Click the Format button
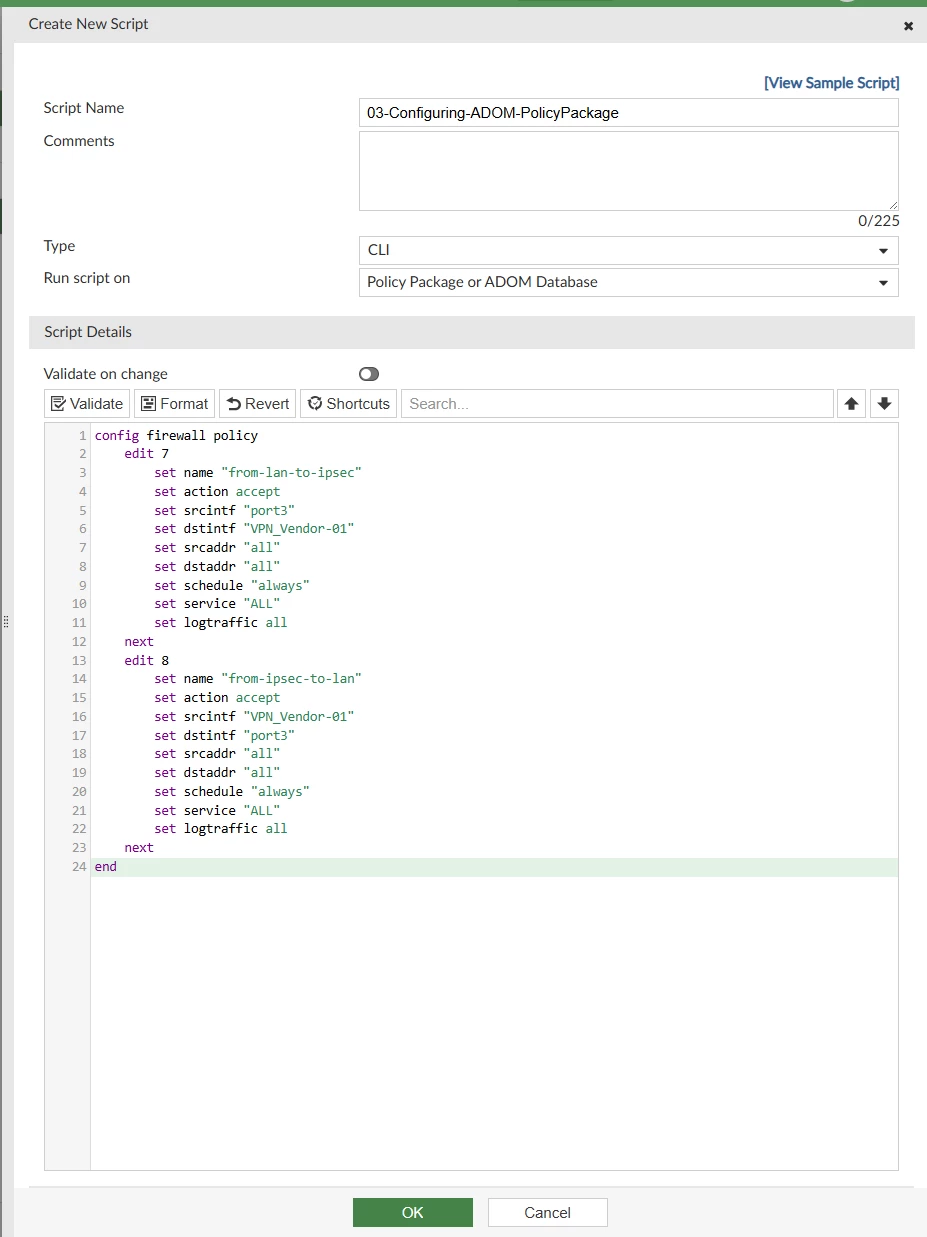The image size is (927, 1237). [174, 404]
